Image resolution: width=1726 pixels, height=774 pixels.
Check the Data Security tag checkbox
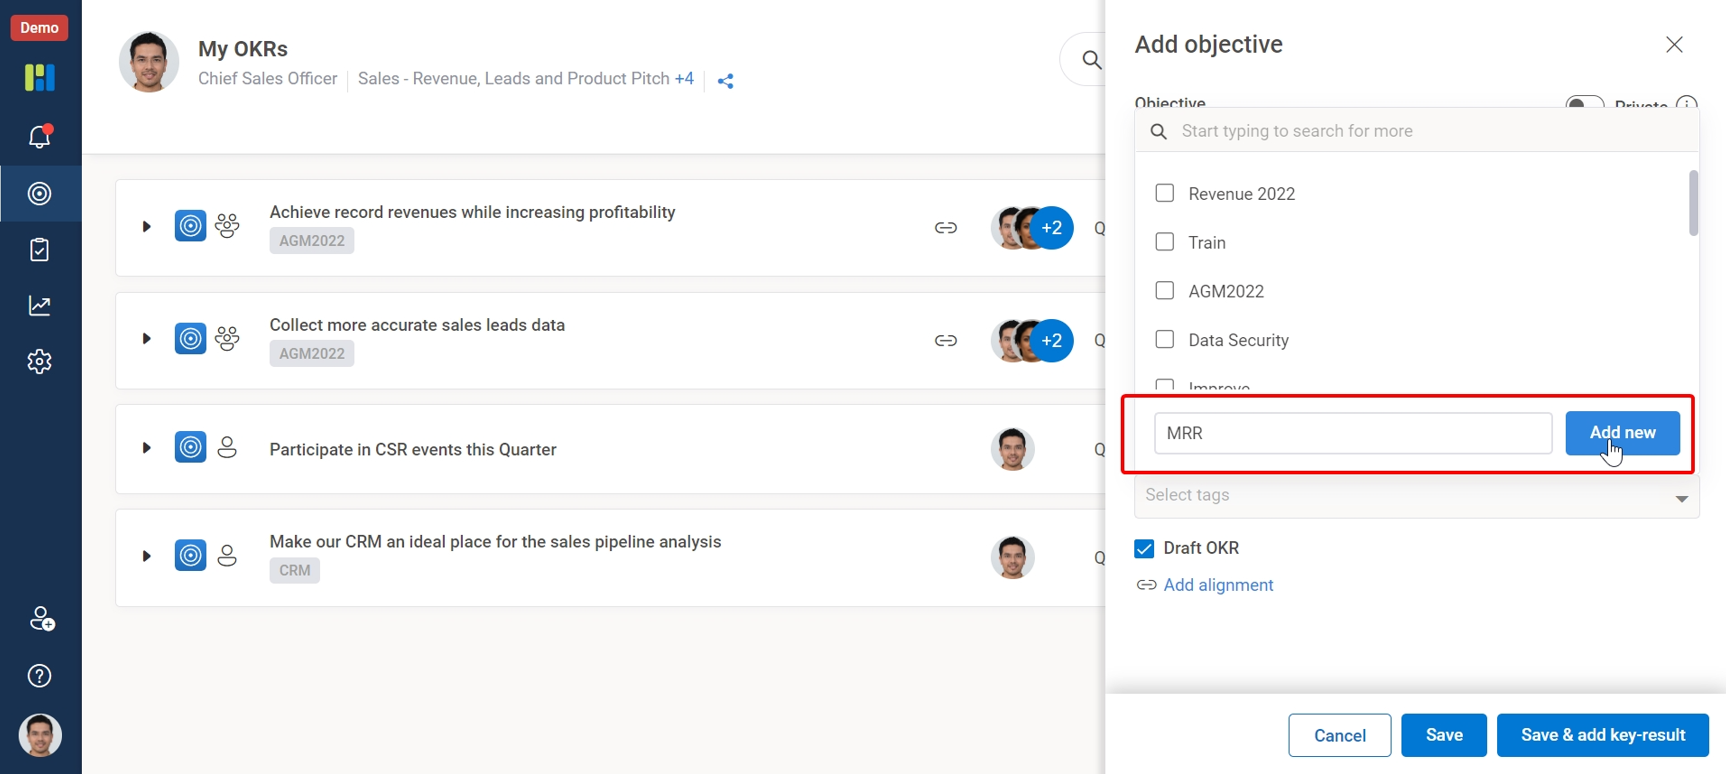pyautogui.click(x=1165, y=340)
